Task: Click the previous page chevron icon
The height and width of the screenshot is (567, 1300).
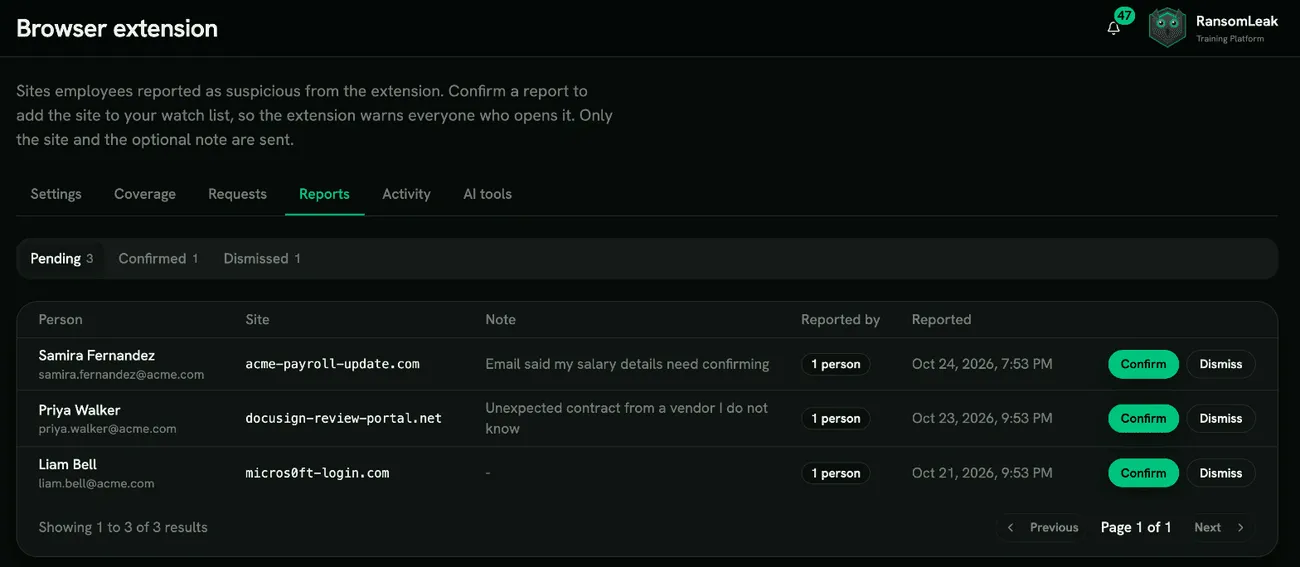Action: coord(1010,527)
